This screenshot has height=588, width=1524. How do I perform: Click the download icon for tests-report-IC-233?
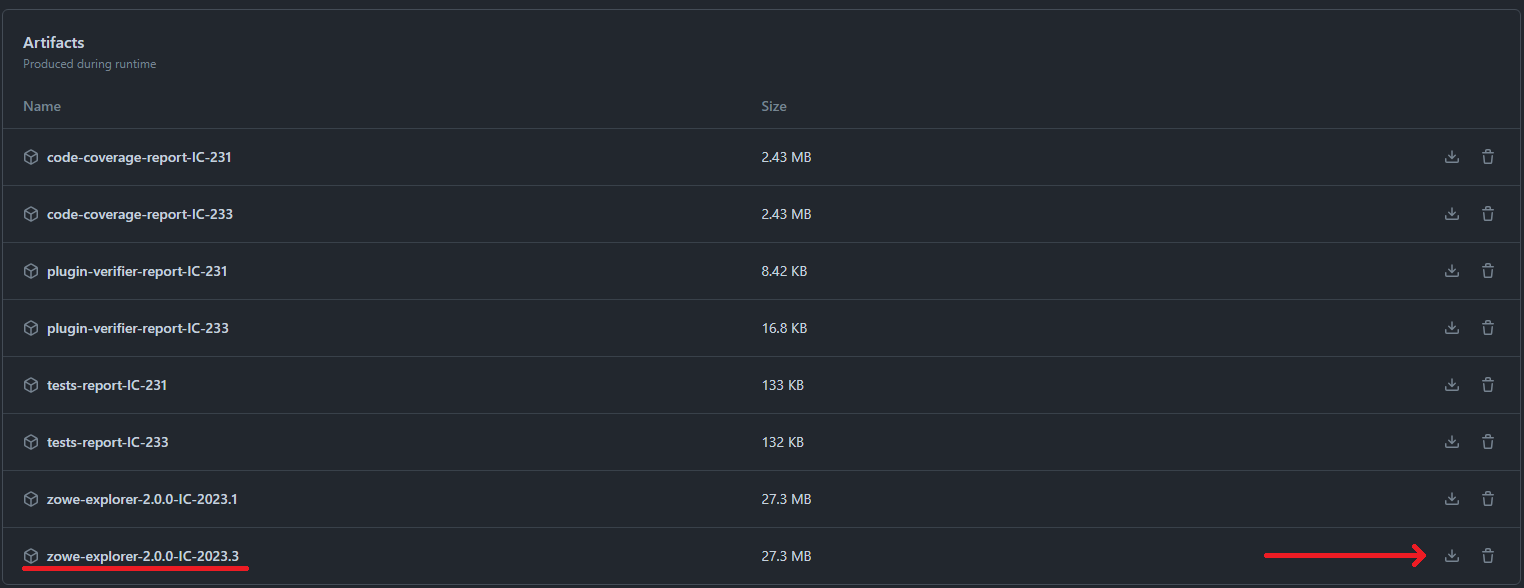pos(1451,442)
